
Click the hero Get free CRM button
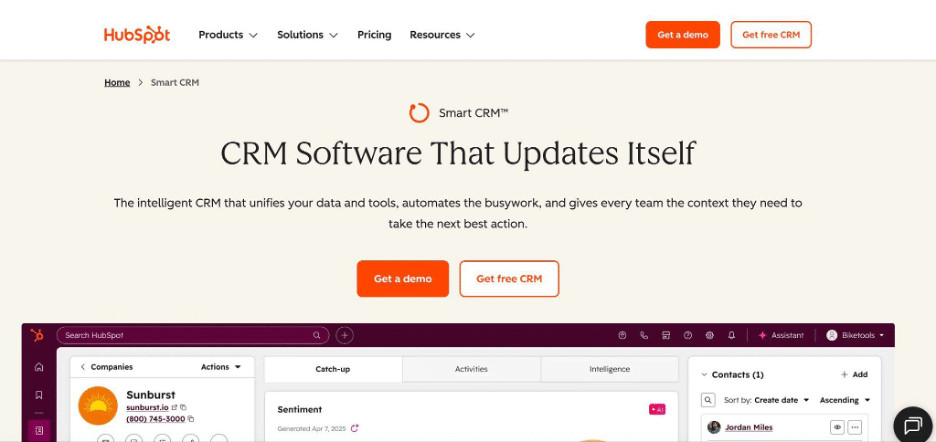click(509, 278)
